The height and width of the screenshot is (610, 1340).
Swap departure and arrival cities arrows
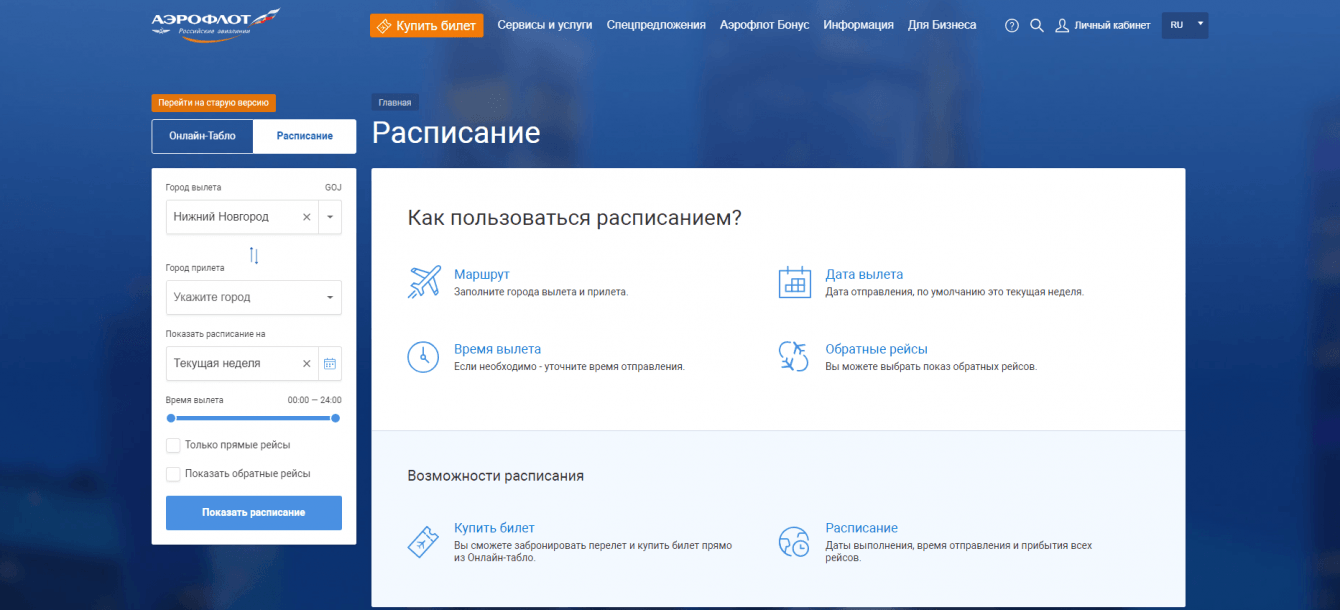[254, 256]
